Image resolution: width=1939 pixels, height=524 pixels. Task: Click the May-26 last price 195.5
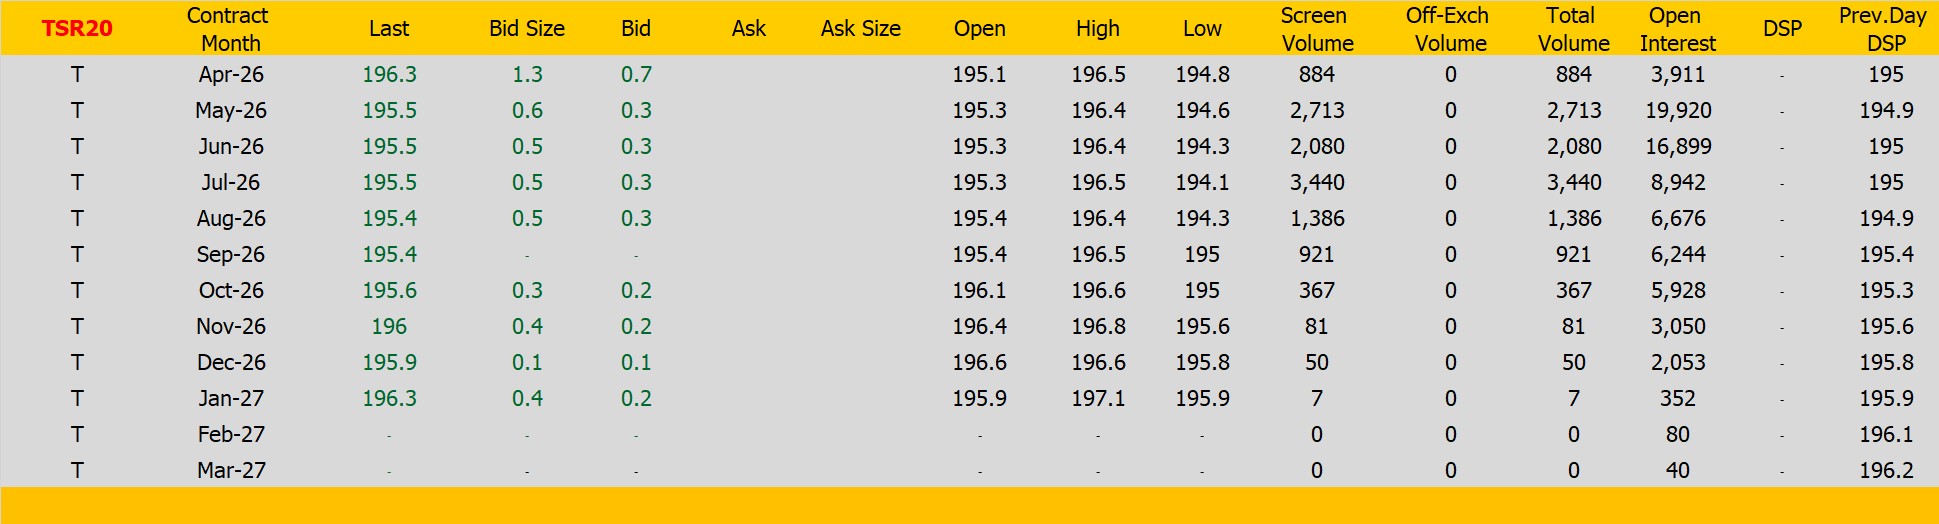pyautogui.click(x=389, y=111)
